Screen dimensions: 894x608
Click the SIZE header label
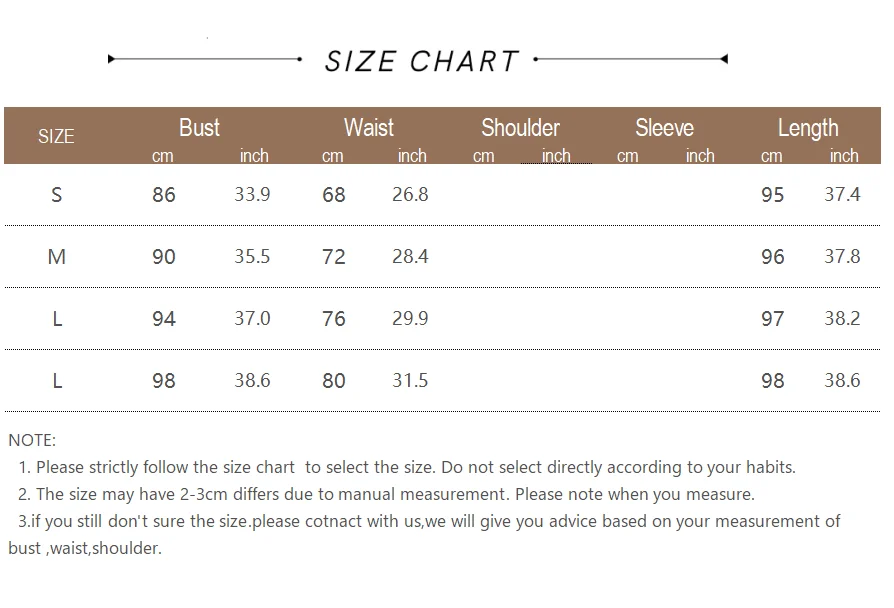[56, 136]
